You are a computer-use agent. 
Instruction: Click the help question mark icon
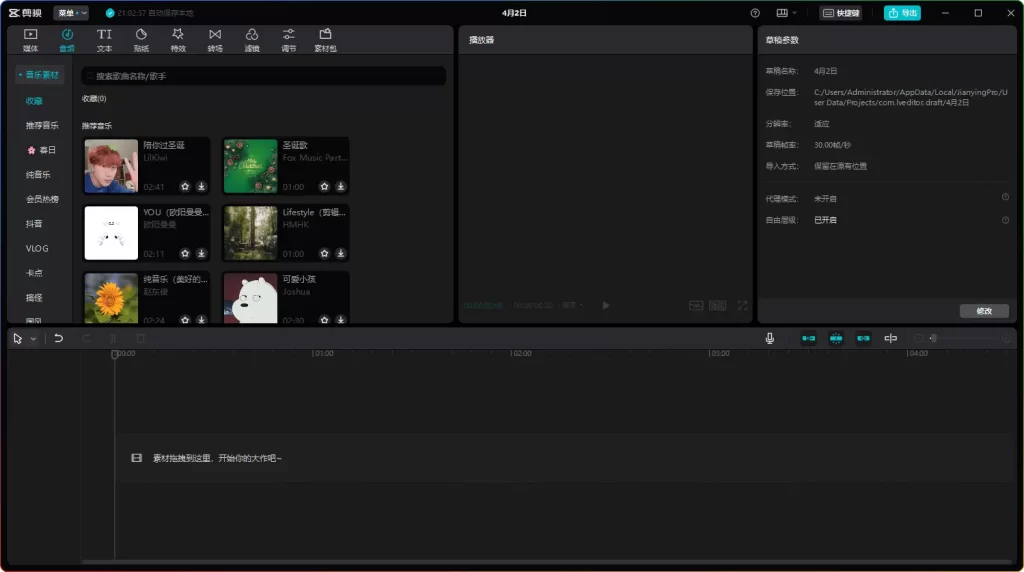point(755,13)
